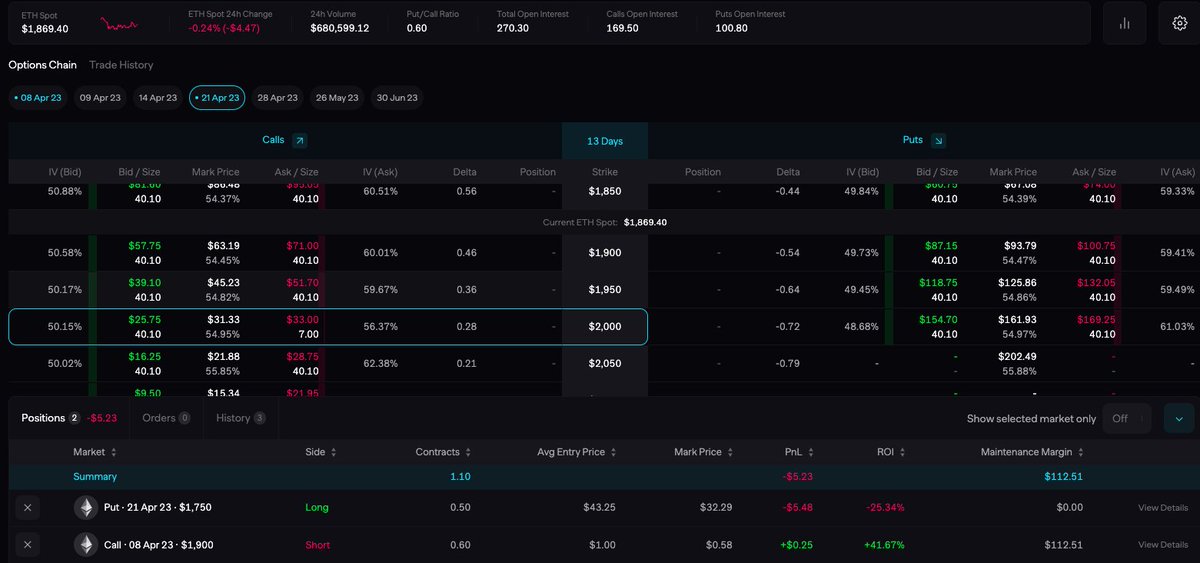Click call bid $57.75 at $1,900 strike

point(145,245)
